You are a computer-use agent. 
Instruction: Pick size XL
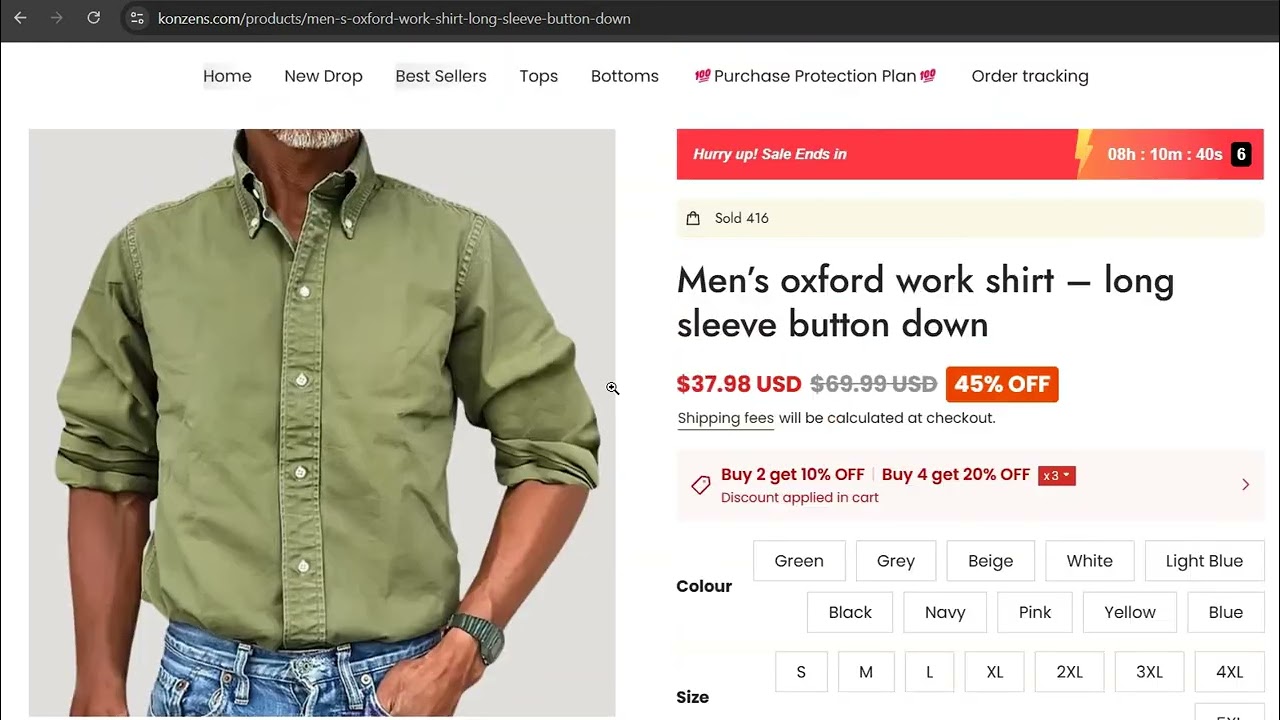tap(994, 672)
